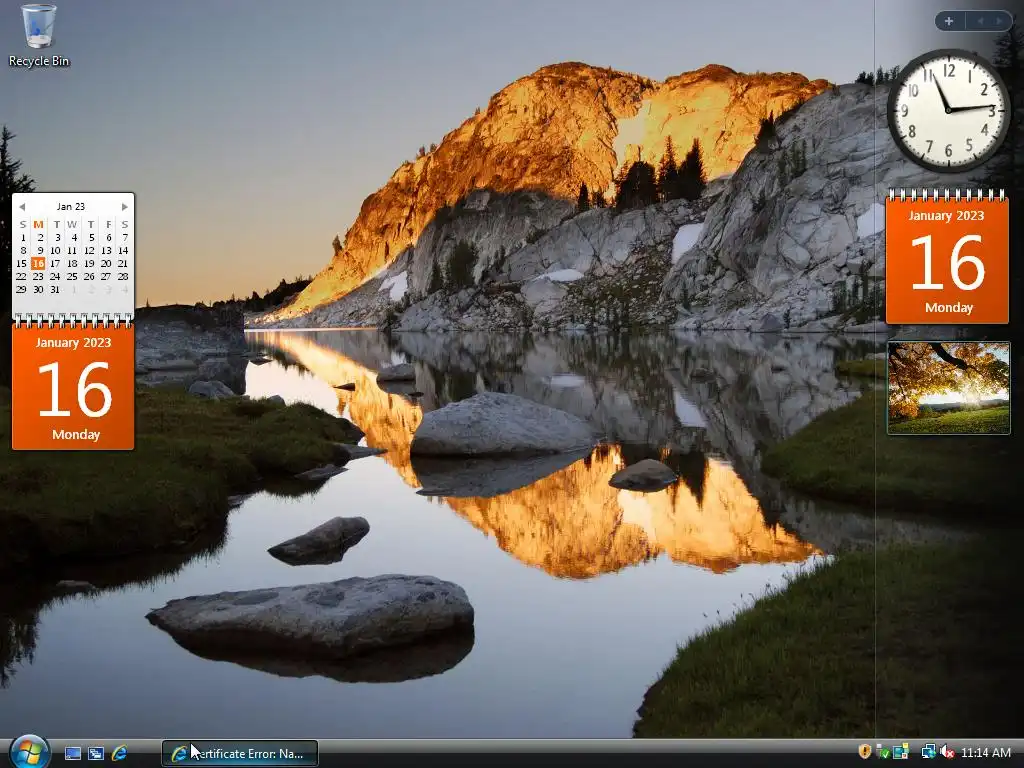Viewport: 1024px width, 768px height.
Task: Click the slide show gadget autumn tree picture
Action: click(948, 388)
